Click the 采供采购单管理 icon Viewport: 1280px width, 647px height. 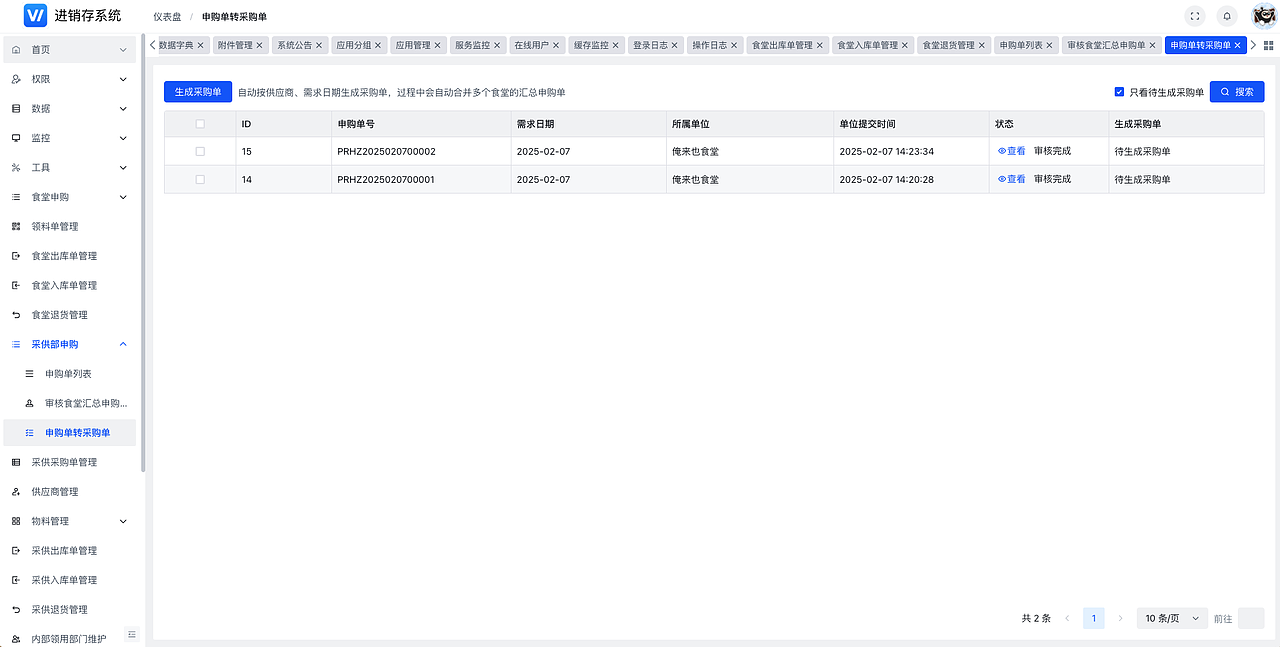click(16, 462)
